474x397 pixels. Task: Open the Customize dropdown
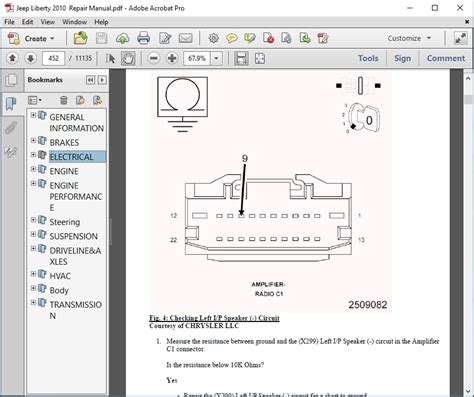tap(409, 38)
